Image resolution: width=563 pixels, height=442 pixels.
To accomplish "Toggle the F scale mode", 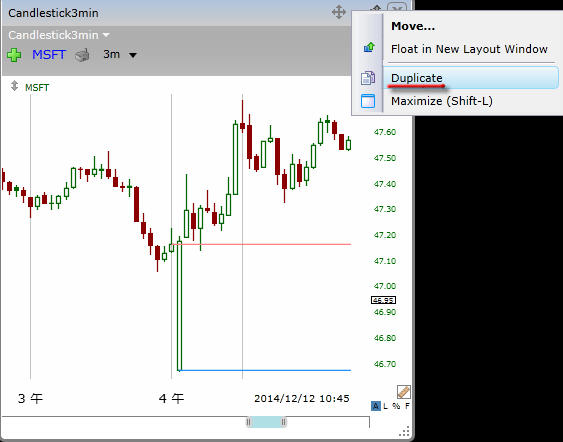I will pos(407,406).
